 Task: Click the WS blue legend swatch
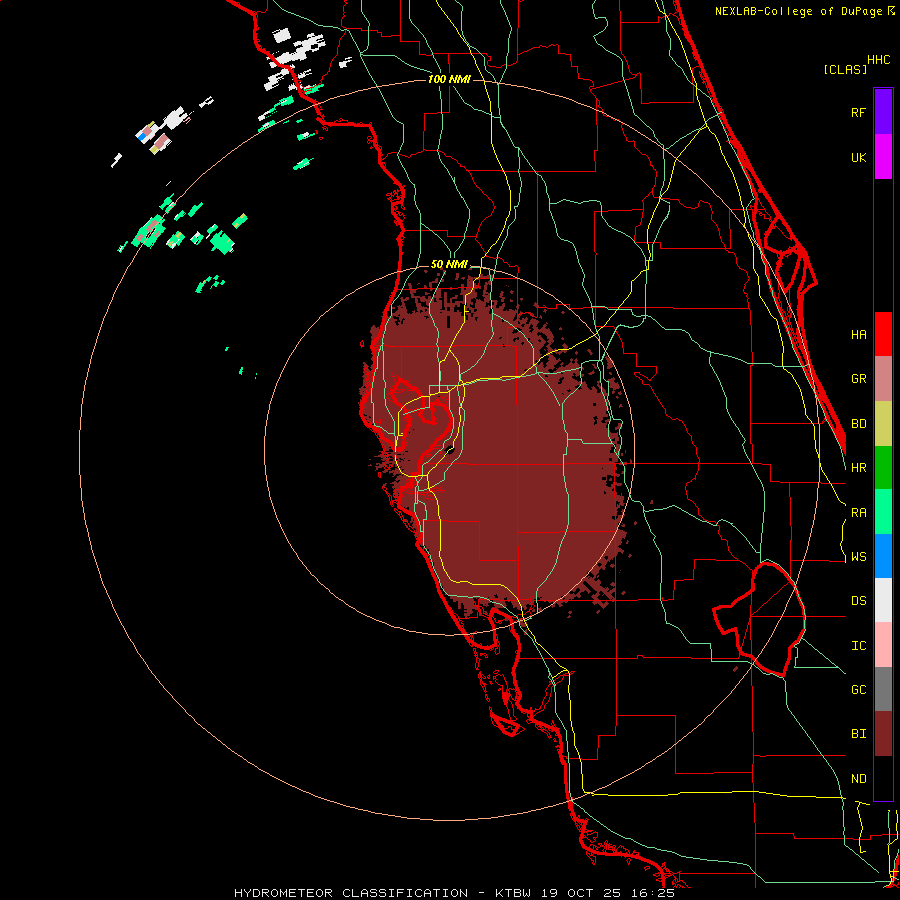(883, 556)
